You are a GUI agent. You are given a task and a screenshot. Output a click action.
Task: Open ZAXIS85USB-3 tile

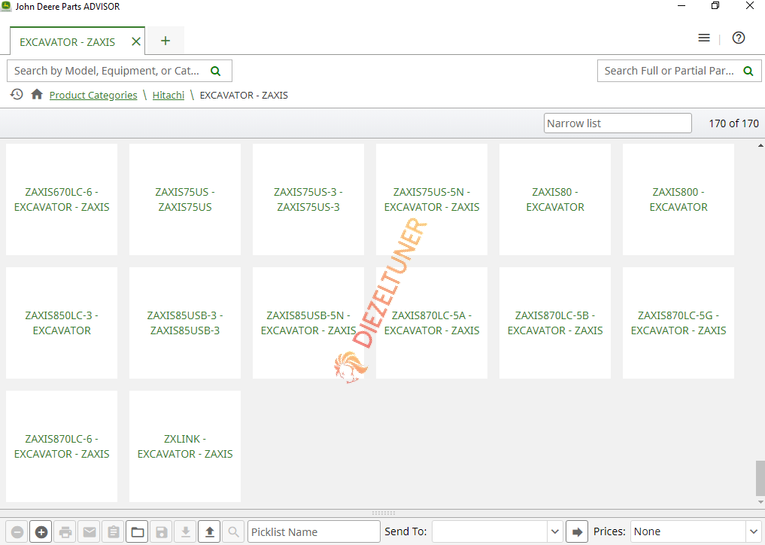pos(185,323)
